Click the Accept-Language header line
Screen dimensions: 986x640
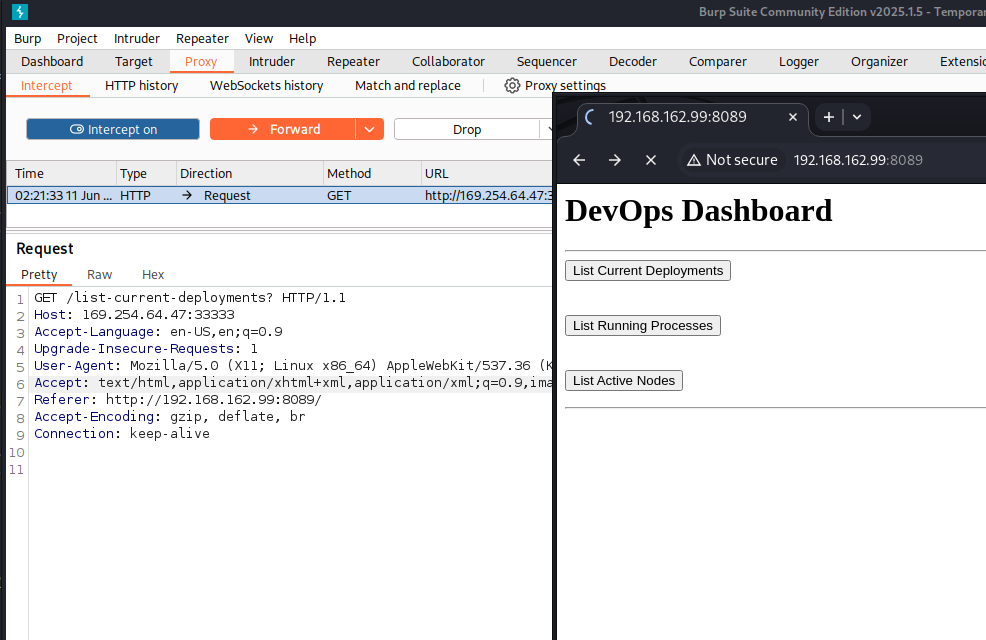point(158,331)
